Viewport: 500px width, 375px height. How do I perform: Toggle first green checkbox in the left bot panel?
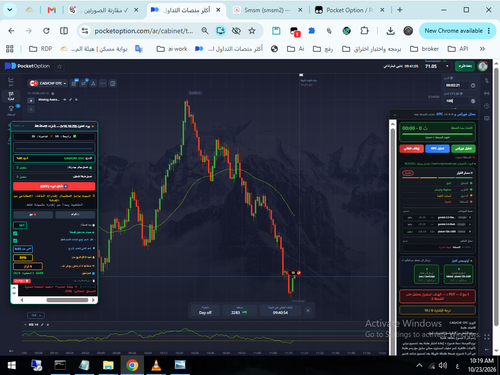point(15,233)
